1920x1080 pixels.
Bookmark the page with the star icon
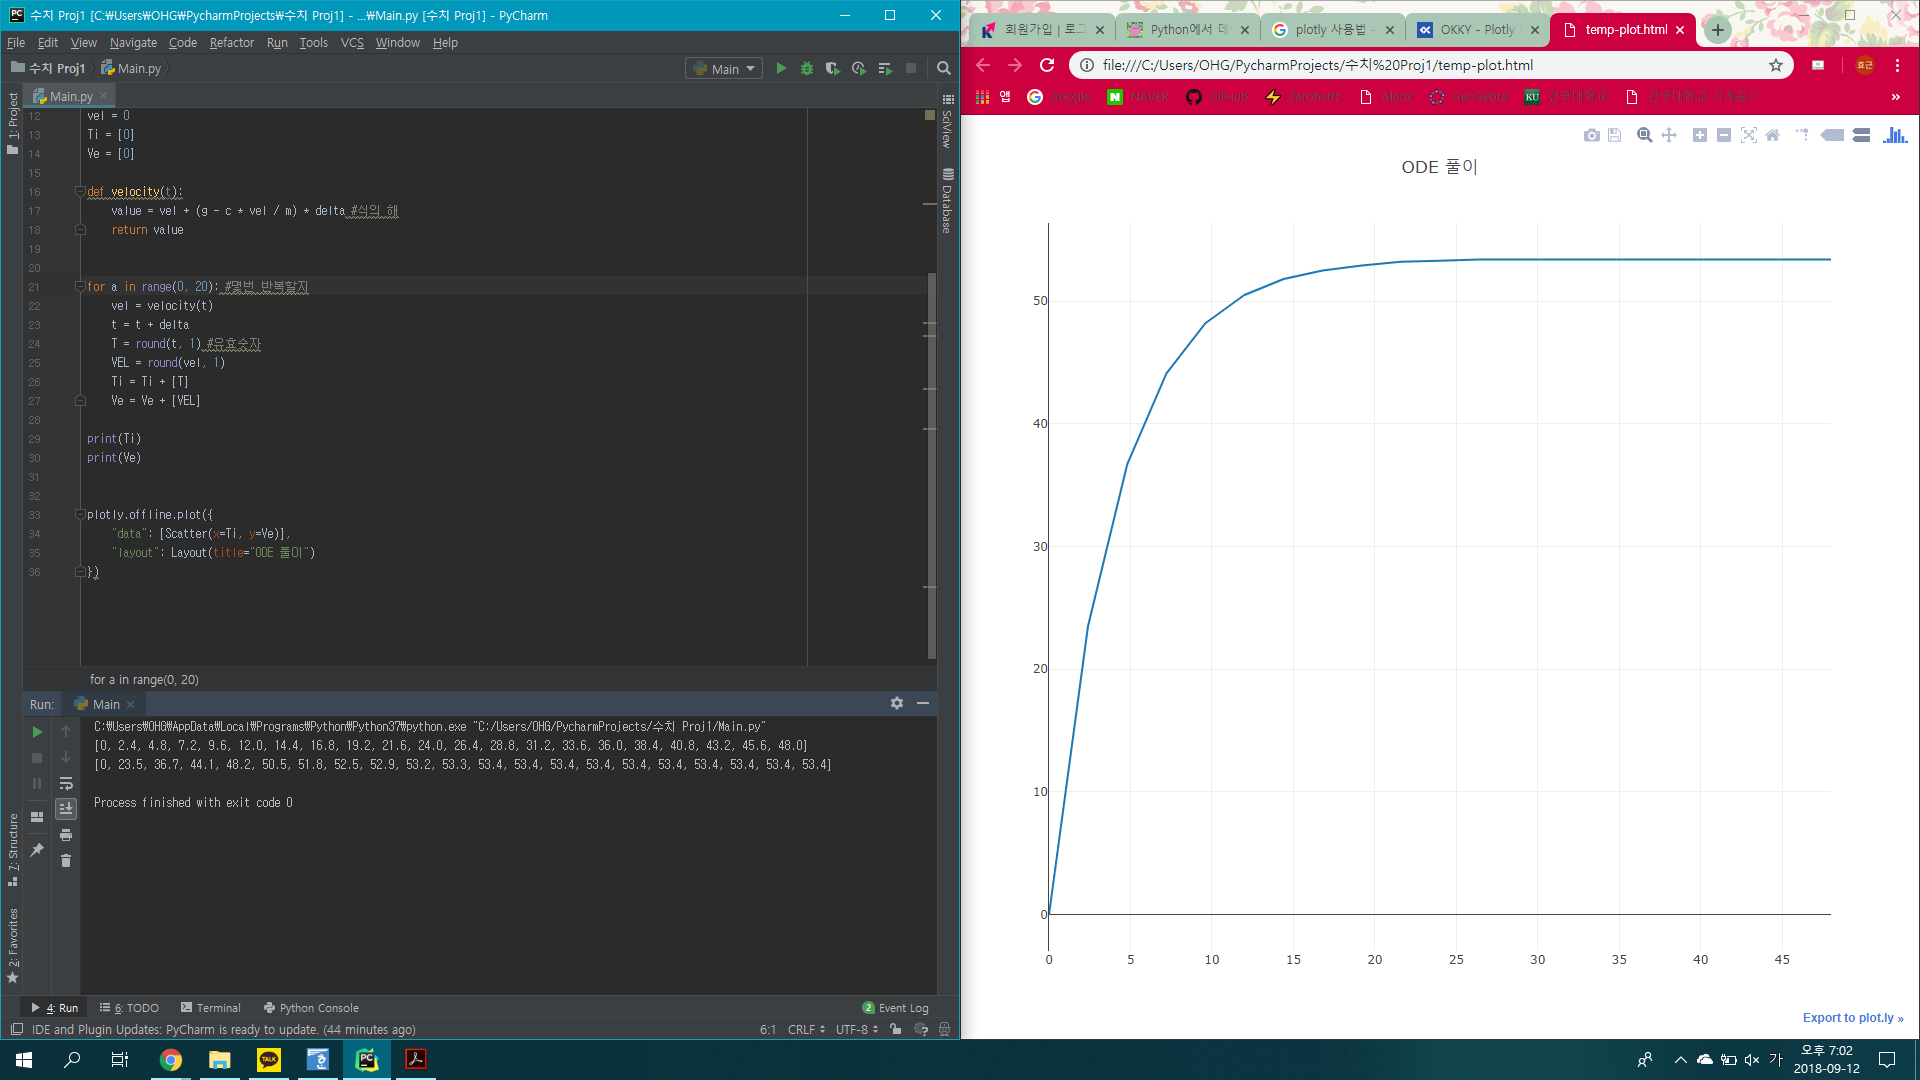pos(1776,65)
